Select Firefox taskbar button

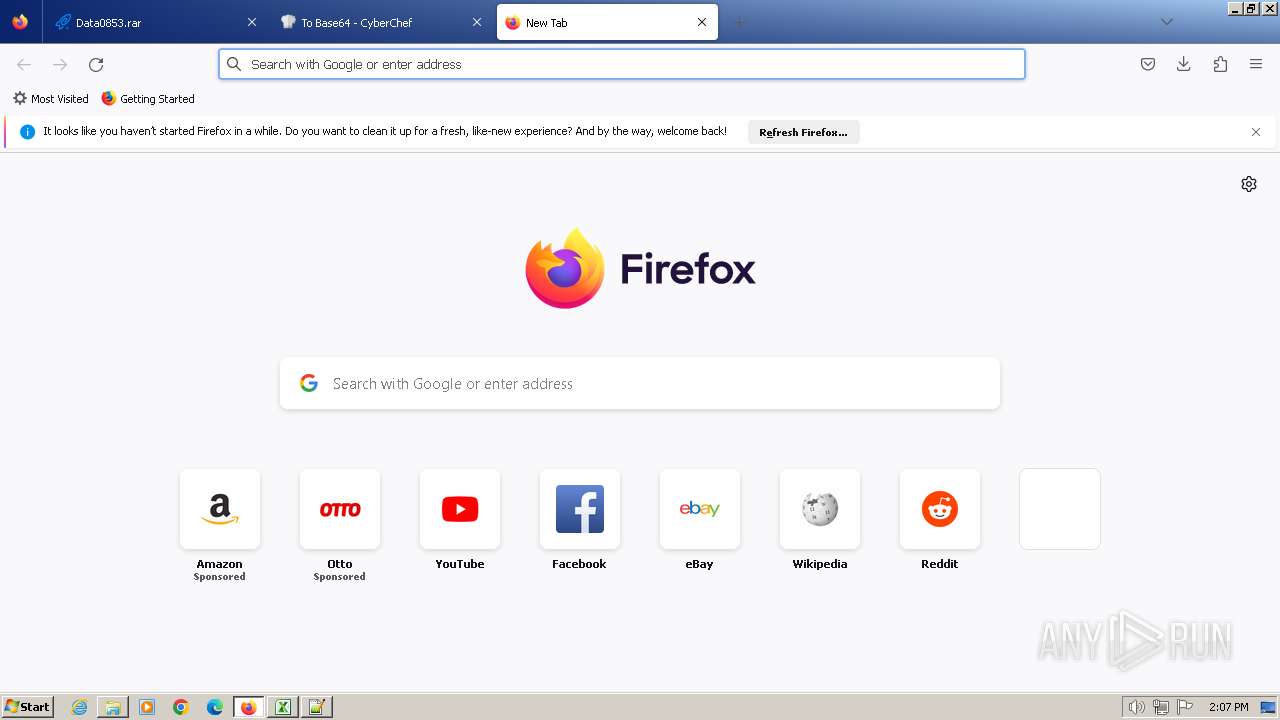point(249,707)
